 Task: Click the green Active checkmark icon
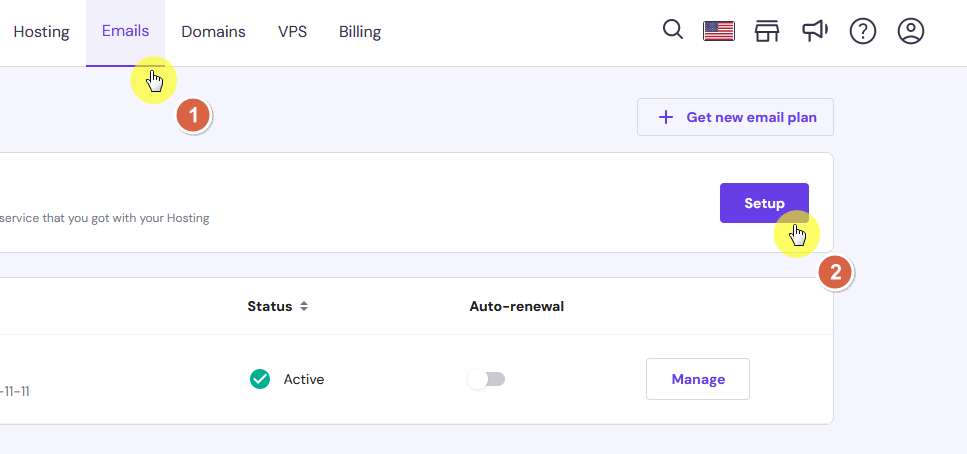coord(260,379)
